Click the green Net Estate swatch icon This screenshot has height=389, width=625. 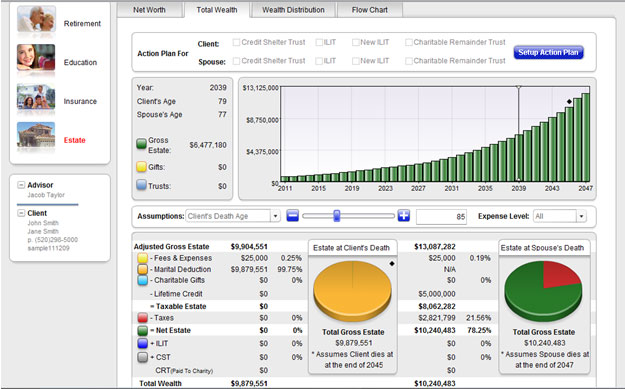tap(143, 330)
